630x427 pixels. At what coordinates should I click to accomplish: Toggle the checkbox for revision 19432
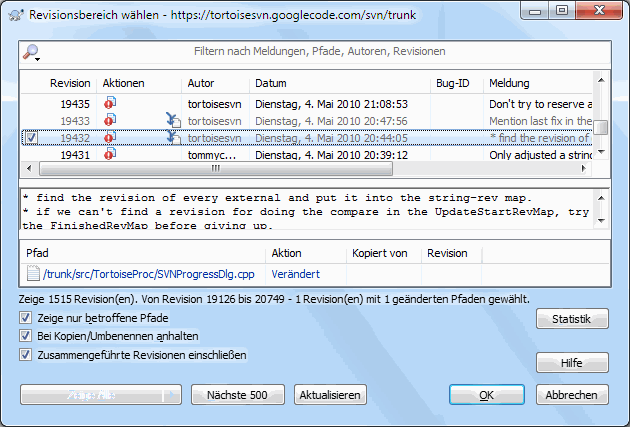[x=31, y=138]
